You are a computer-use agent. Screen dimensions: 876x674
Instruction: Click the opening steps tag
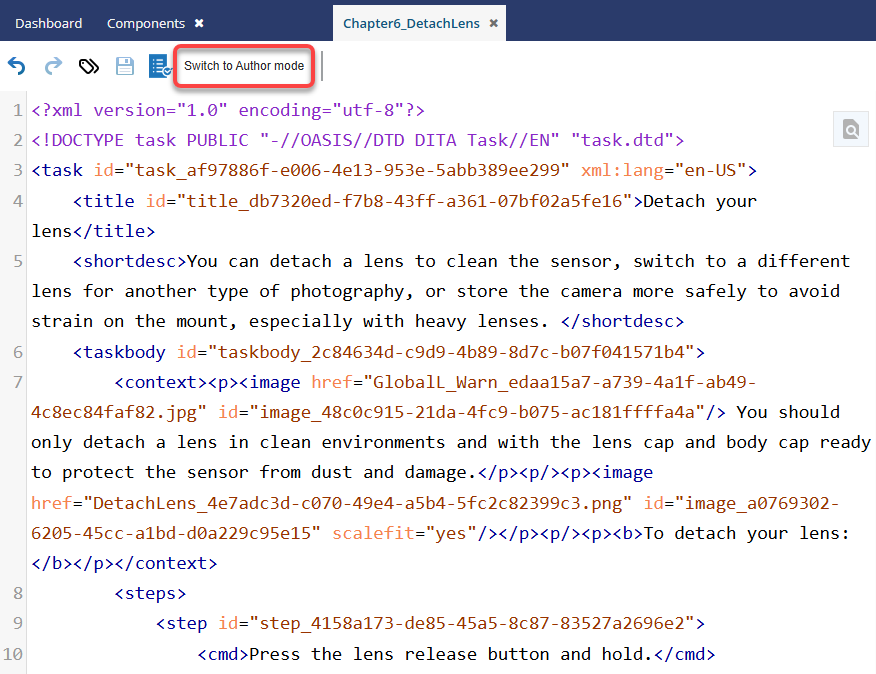tap(150, 593)
